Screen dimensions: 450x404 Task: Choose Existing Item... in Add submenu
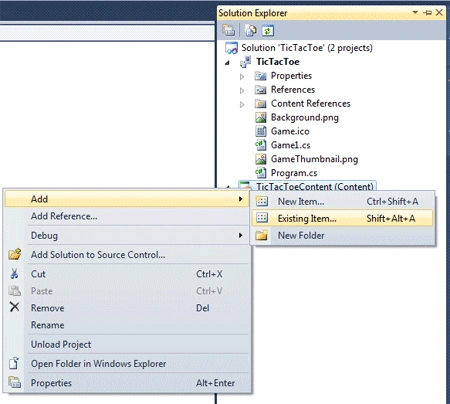pos(342,218)
